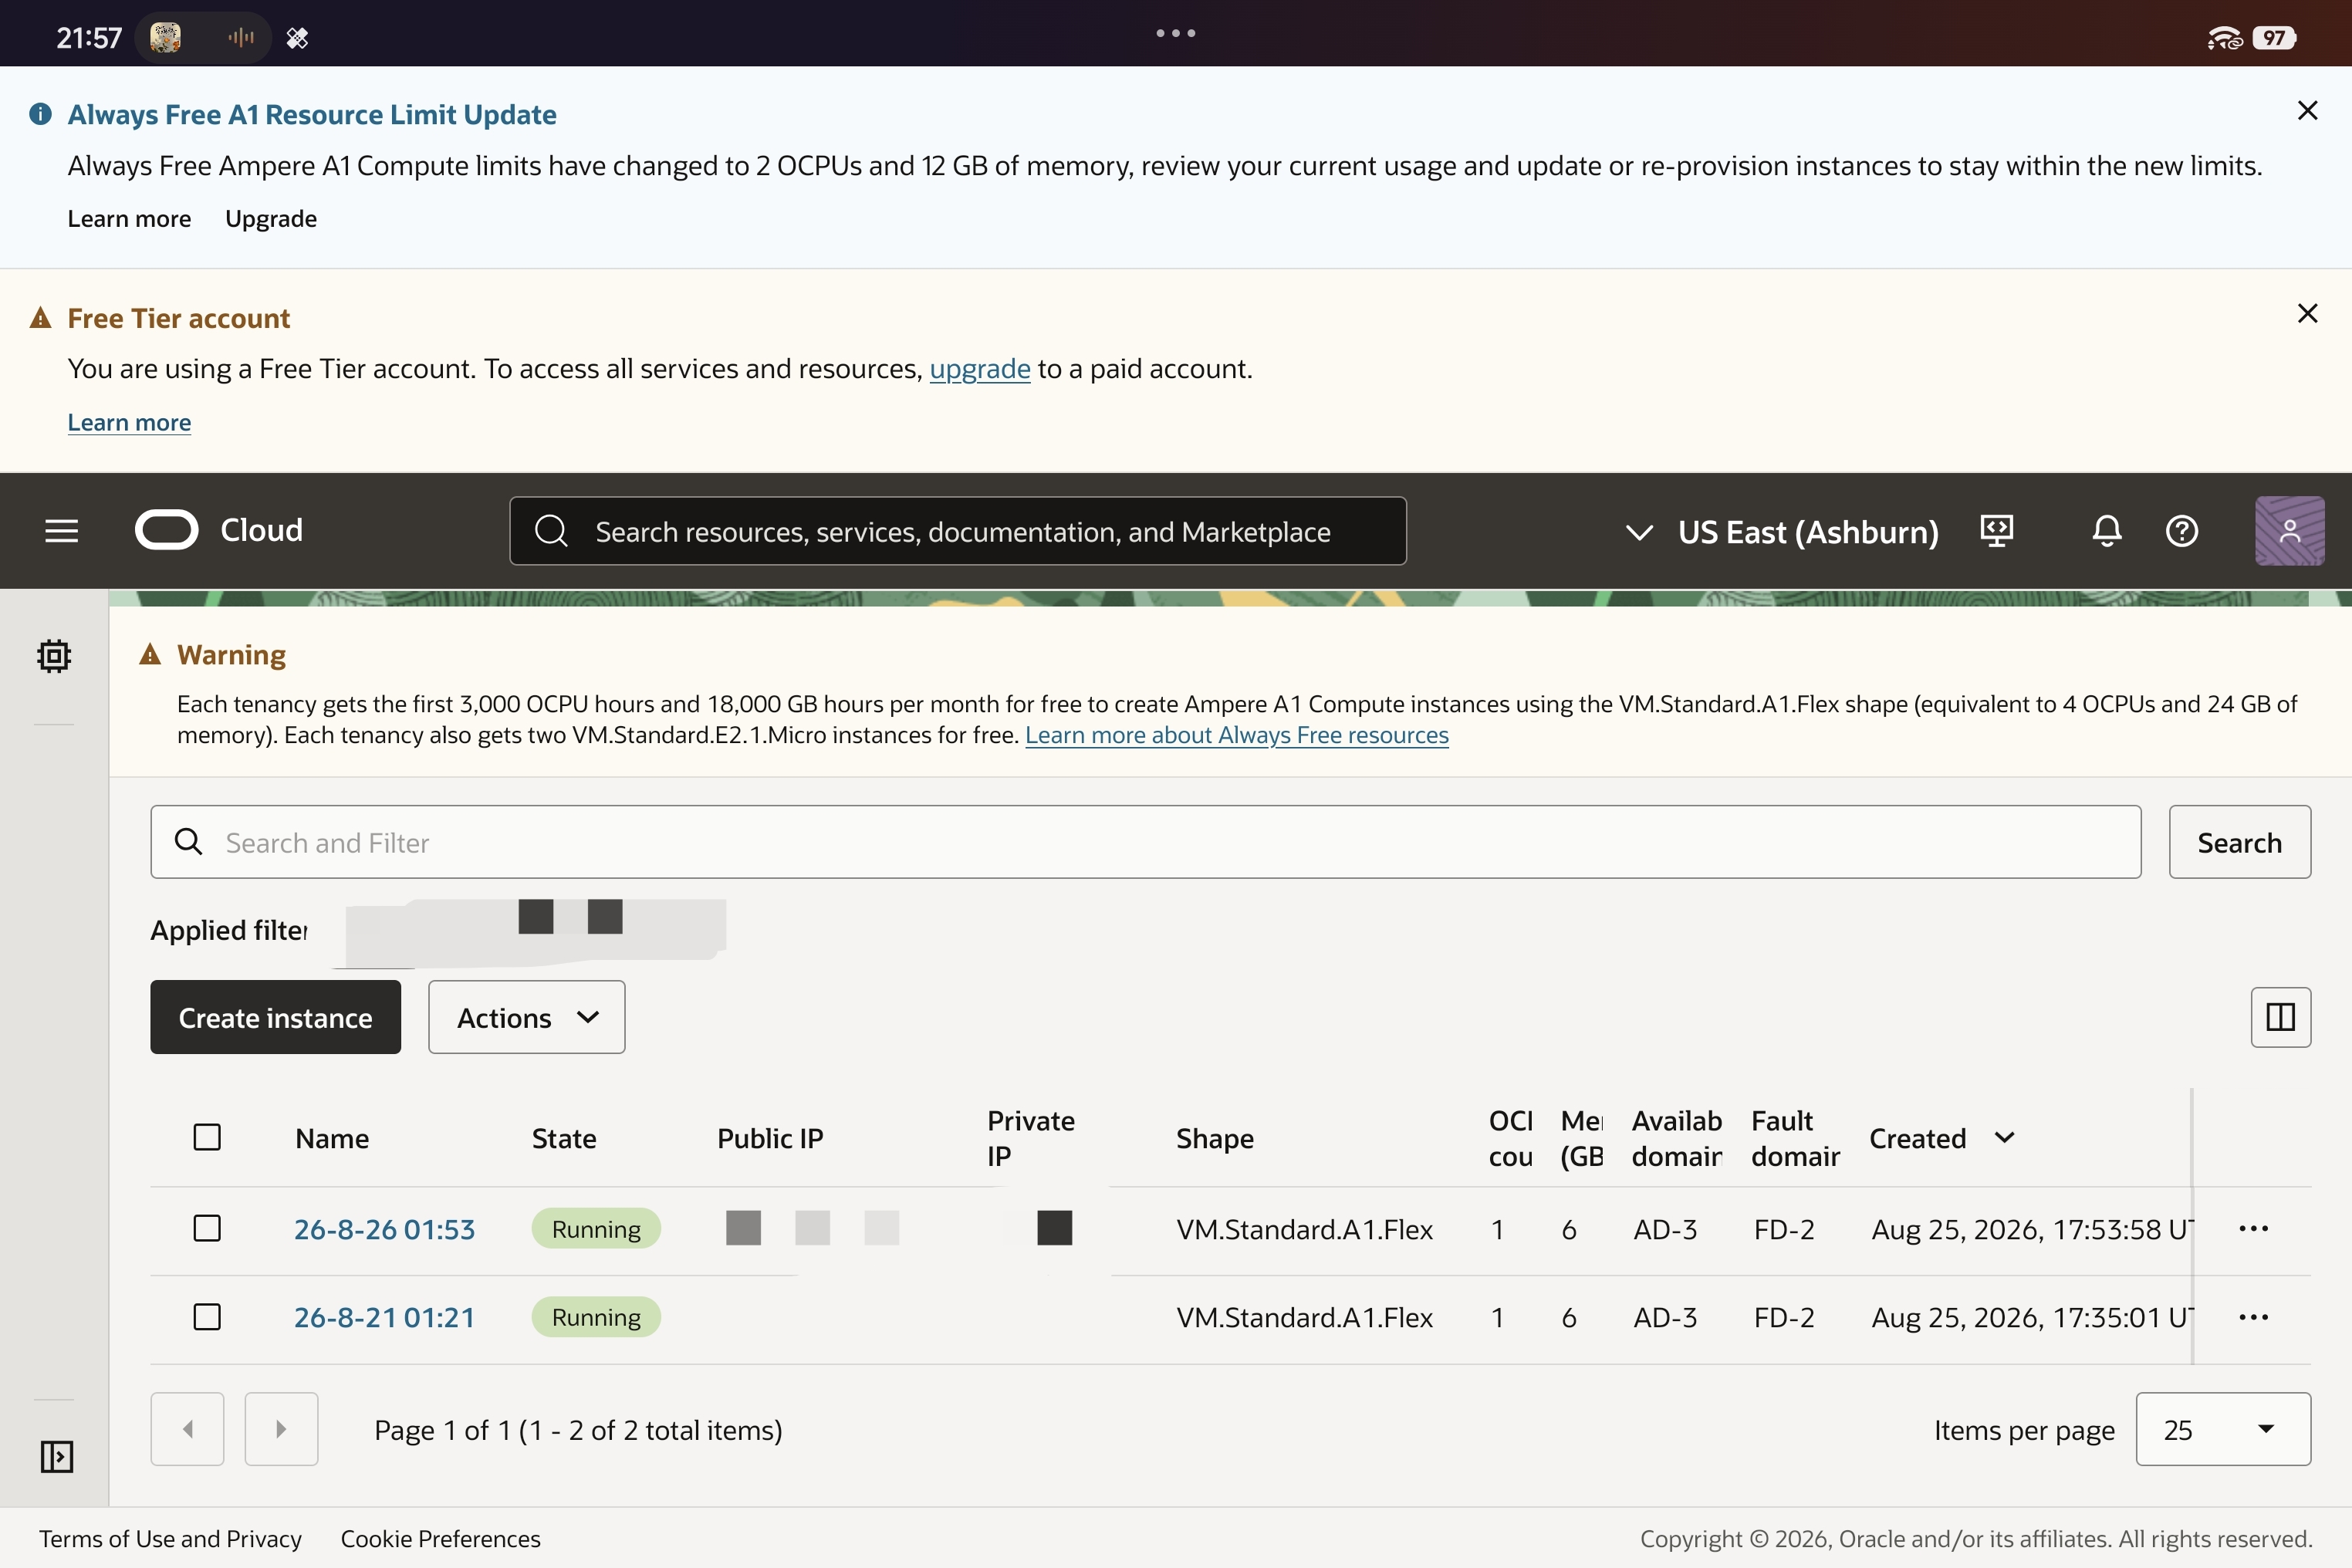Open Terms of Use and Privacy

click(170, 1538)
